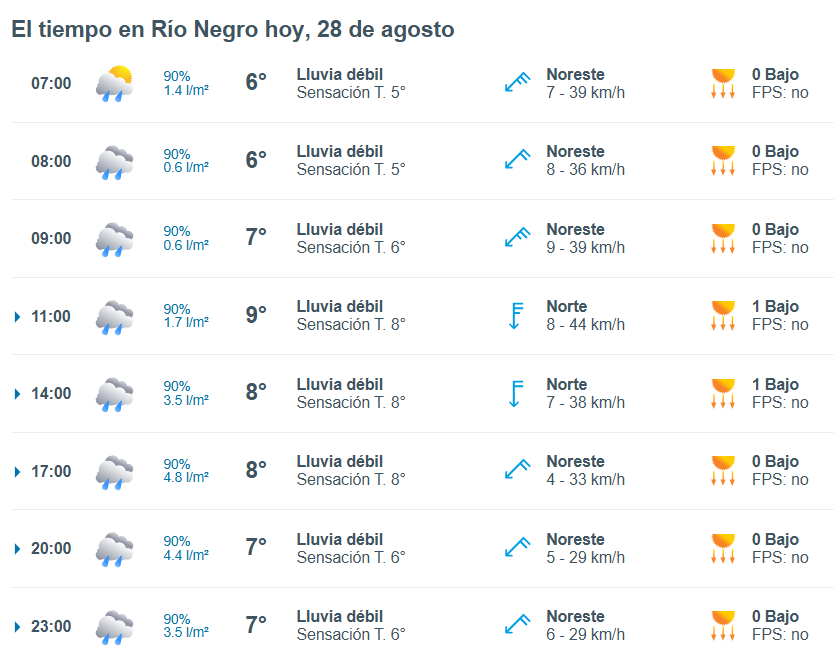This screenshot has height=662, width=834.
Task: Click the Norte wind arrow icon at 14:00
Action: point(515,393)
